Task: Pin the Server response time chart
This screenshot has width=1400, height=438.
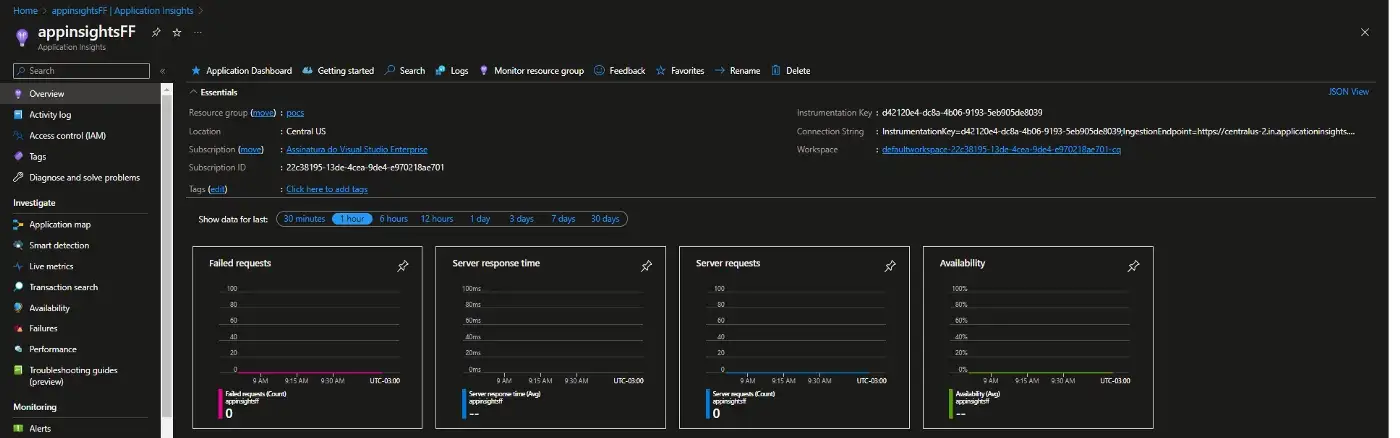Action: (x=646, y=266)
